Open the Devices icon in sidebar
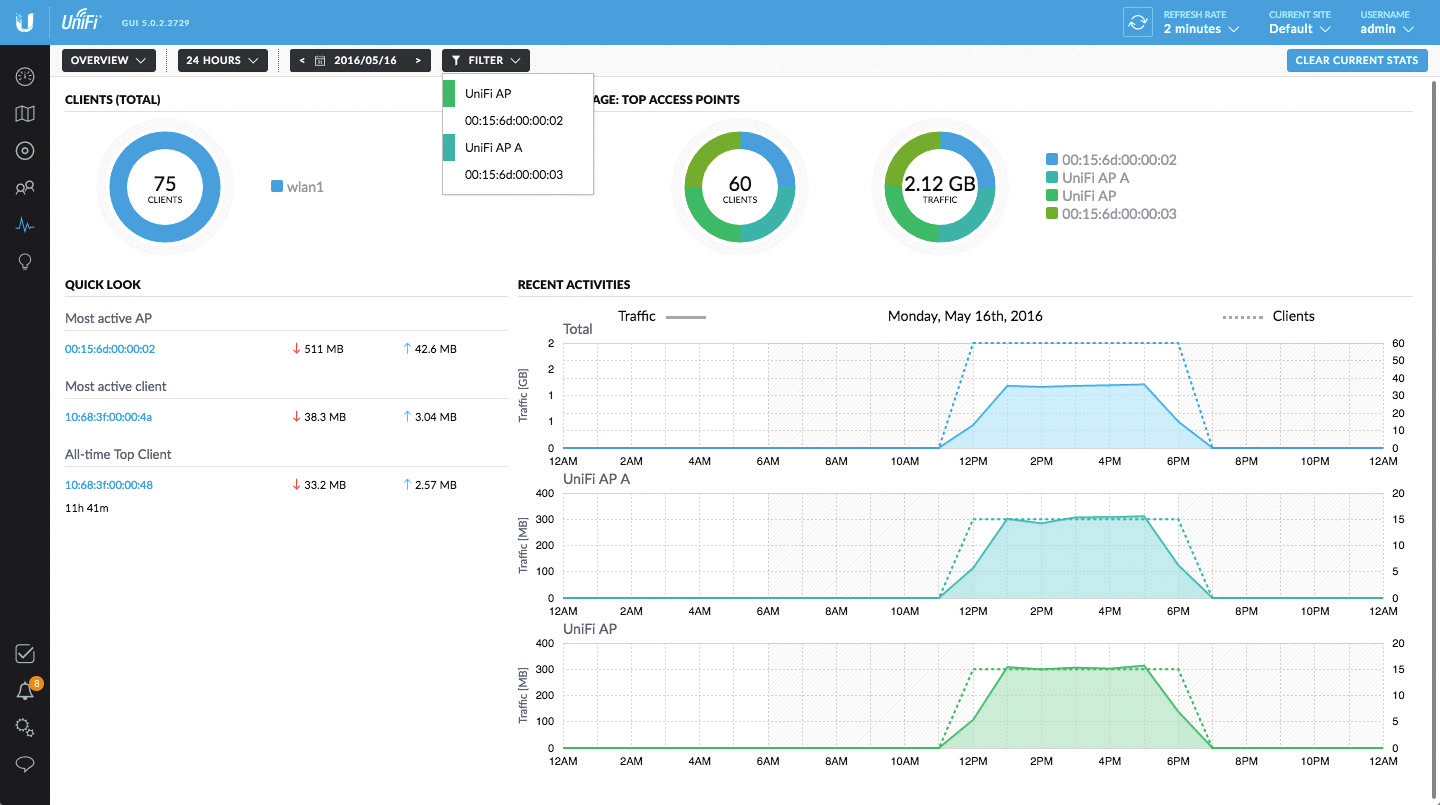 (25, 151)
